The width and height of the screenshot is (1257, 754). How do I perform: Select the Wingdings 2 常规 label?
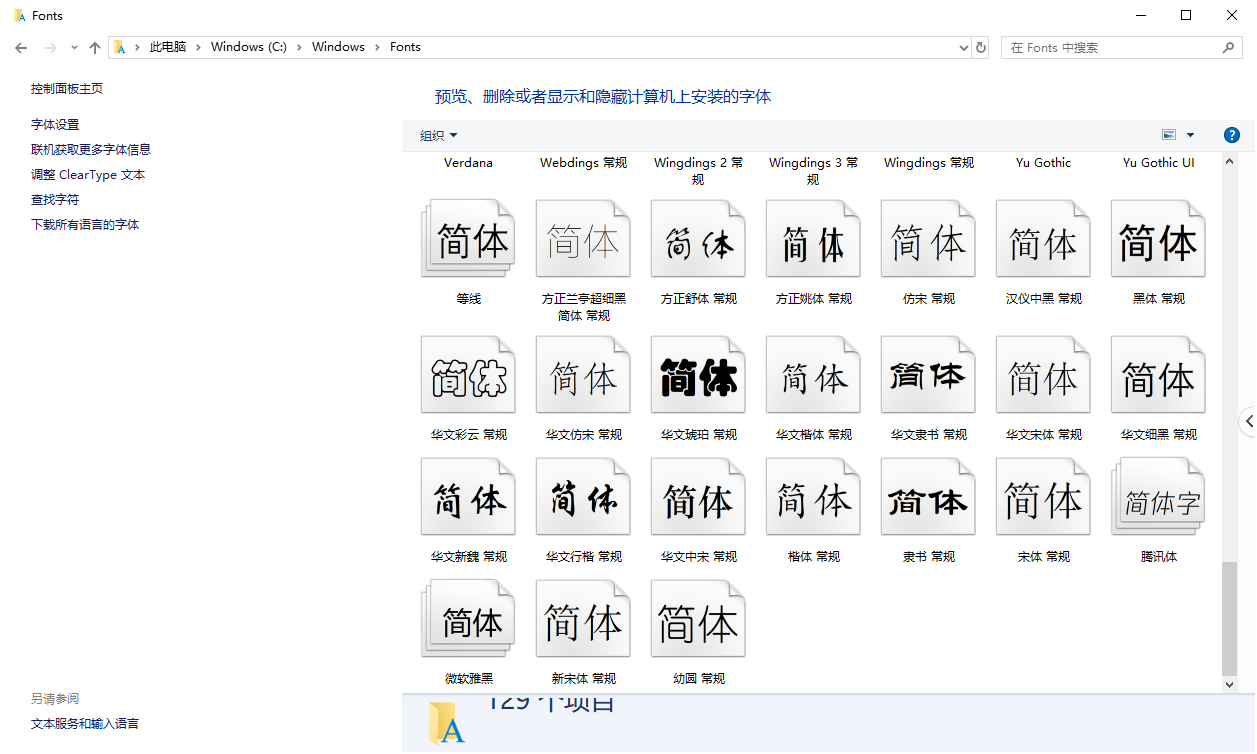pos(698,171)
